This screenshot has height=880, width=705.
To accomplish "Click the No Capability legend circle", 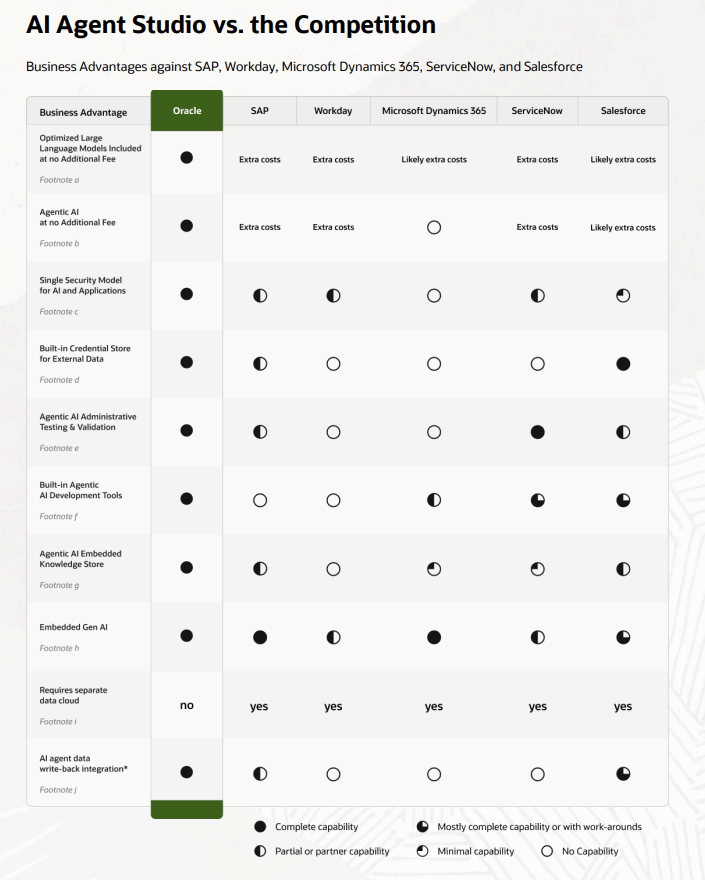I will click(547, 851).
